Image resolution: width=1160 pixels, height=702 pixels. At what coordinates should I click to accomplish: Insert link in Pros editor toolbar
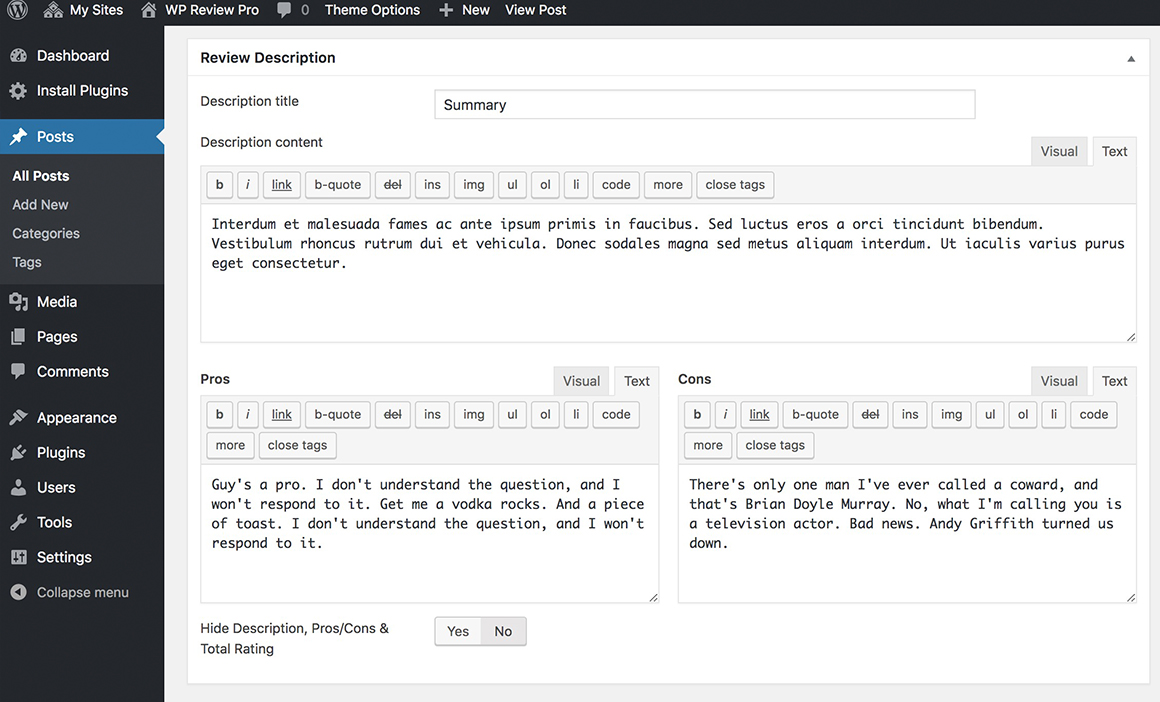click(x=281, y=415)
